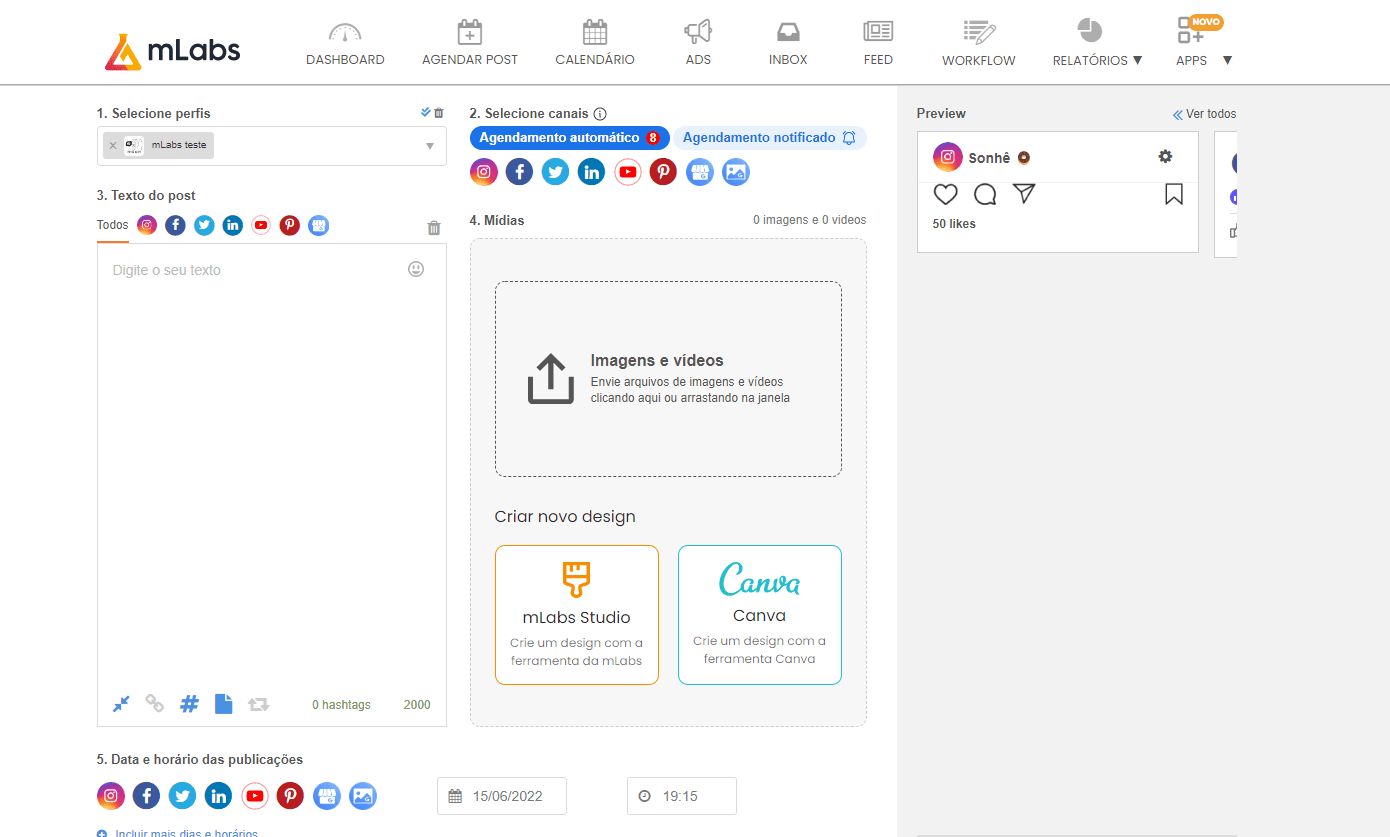1390x837 pixels.
Task: Use the link shortener icon in the editor
Action: pyautogui.click(x=155, y=703)
